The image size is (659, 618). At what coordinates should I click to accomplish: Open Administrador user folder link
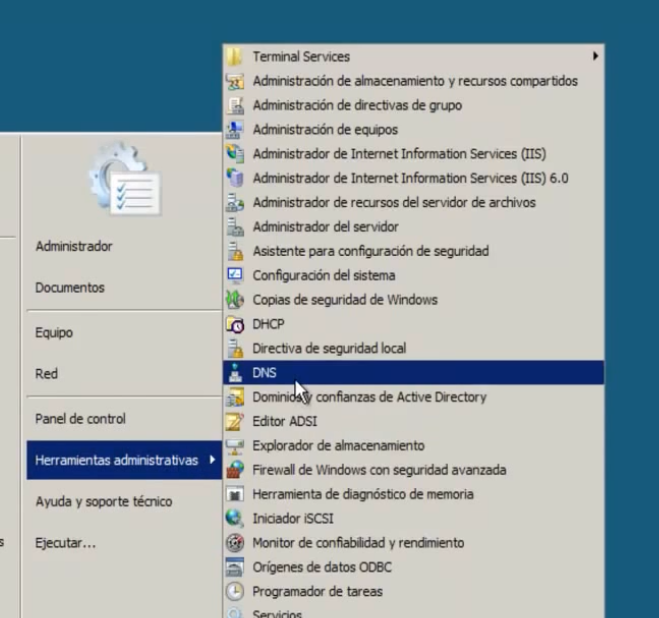[74, 246]
